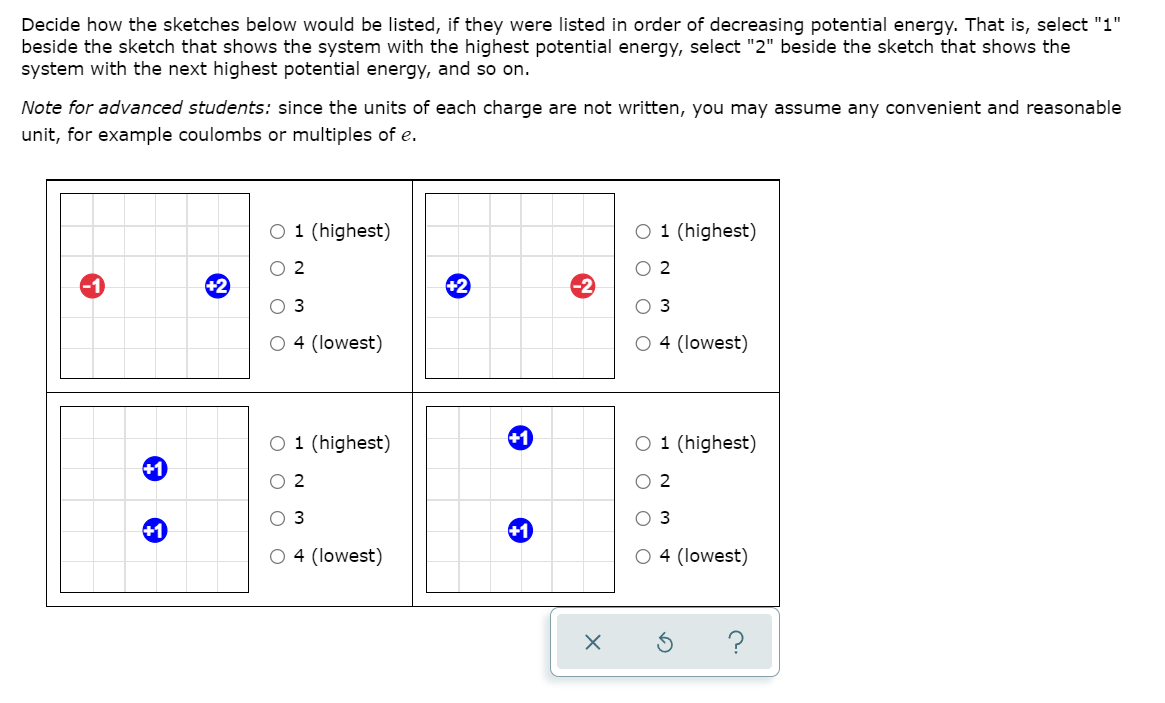Select "2" for the -1 and +2 sketch
Viewport: 1165px width, 703px height.
276,268
